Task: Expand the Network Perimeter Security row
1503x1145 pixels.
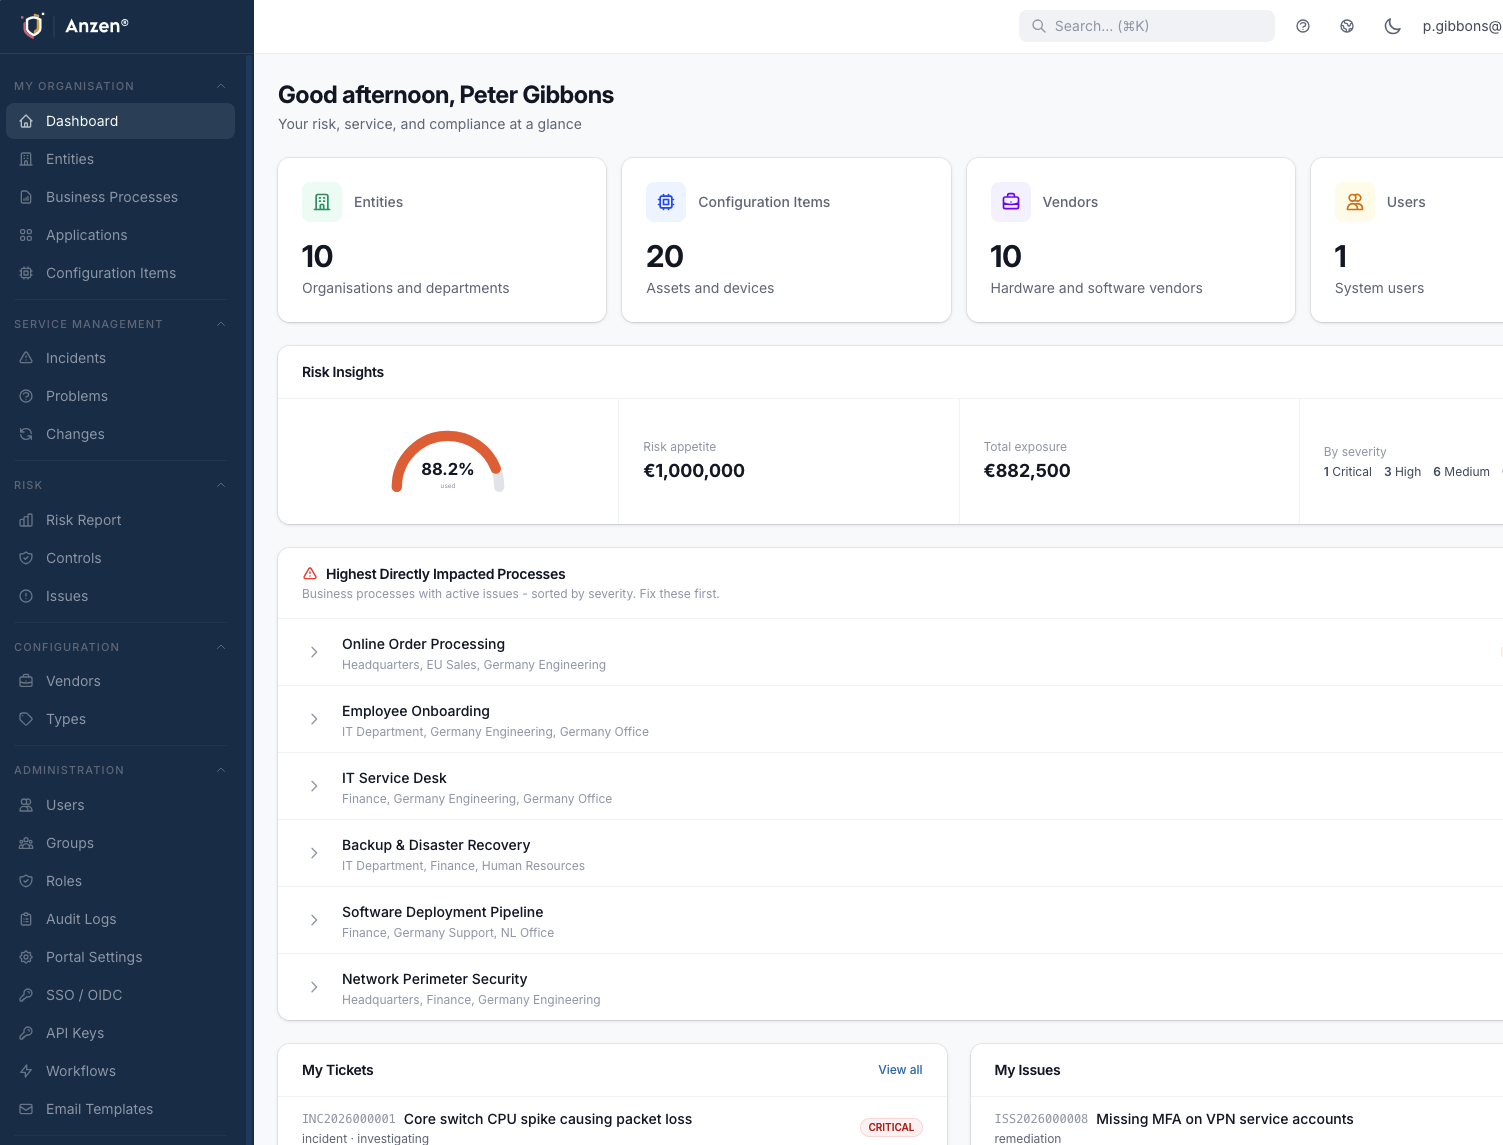Action: pyautogui.click(x=314, y=987)
